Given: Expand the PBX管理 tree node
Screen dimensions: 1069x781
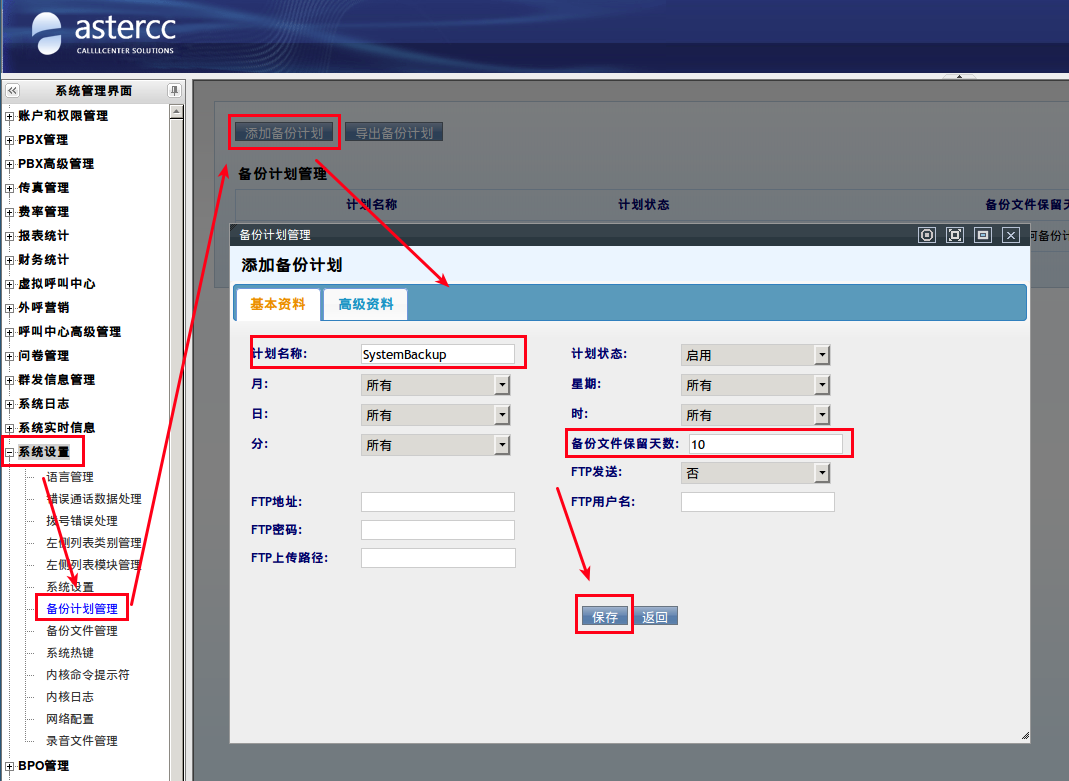Looking at the screenshot, I should [10, 140].
